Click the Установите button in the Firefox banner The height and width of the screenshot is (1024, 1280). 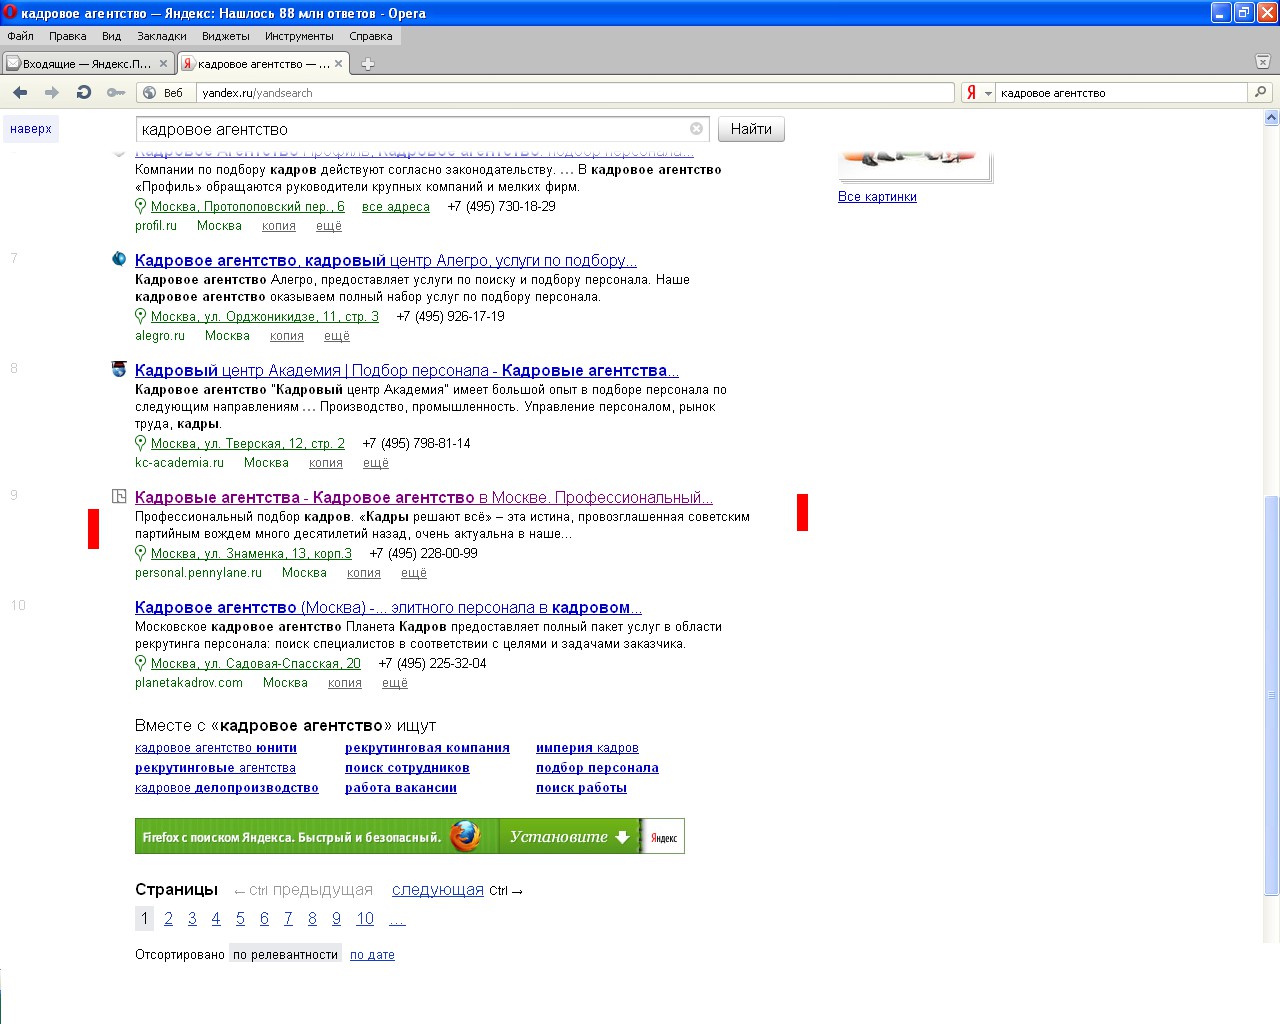(569, 837)
